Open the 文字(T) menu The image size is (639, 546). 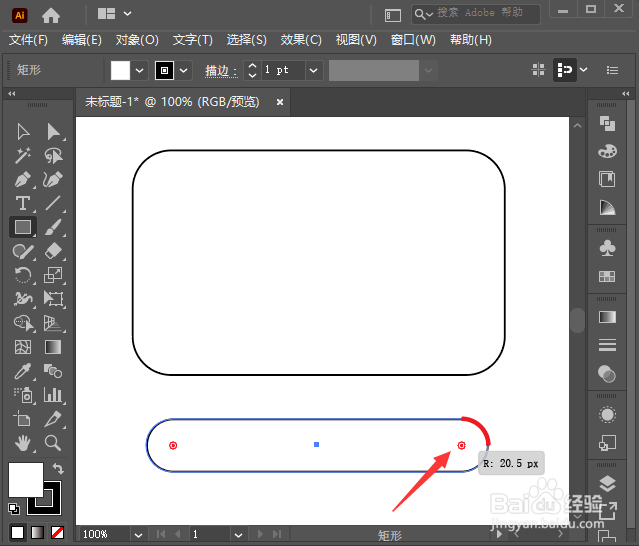click(x=193, y=40)
